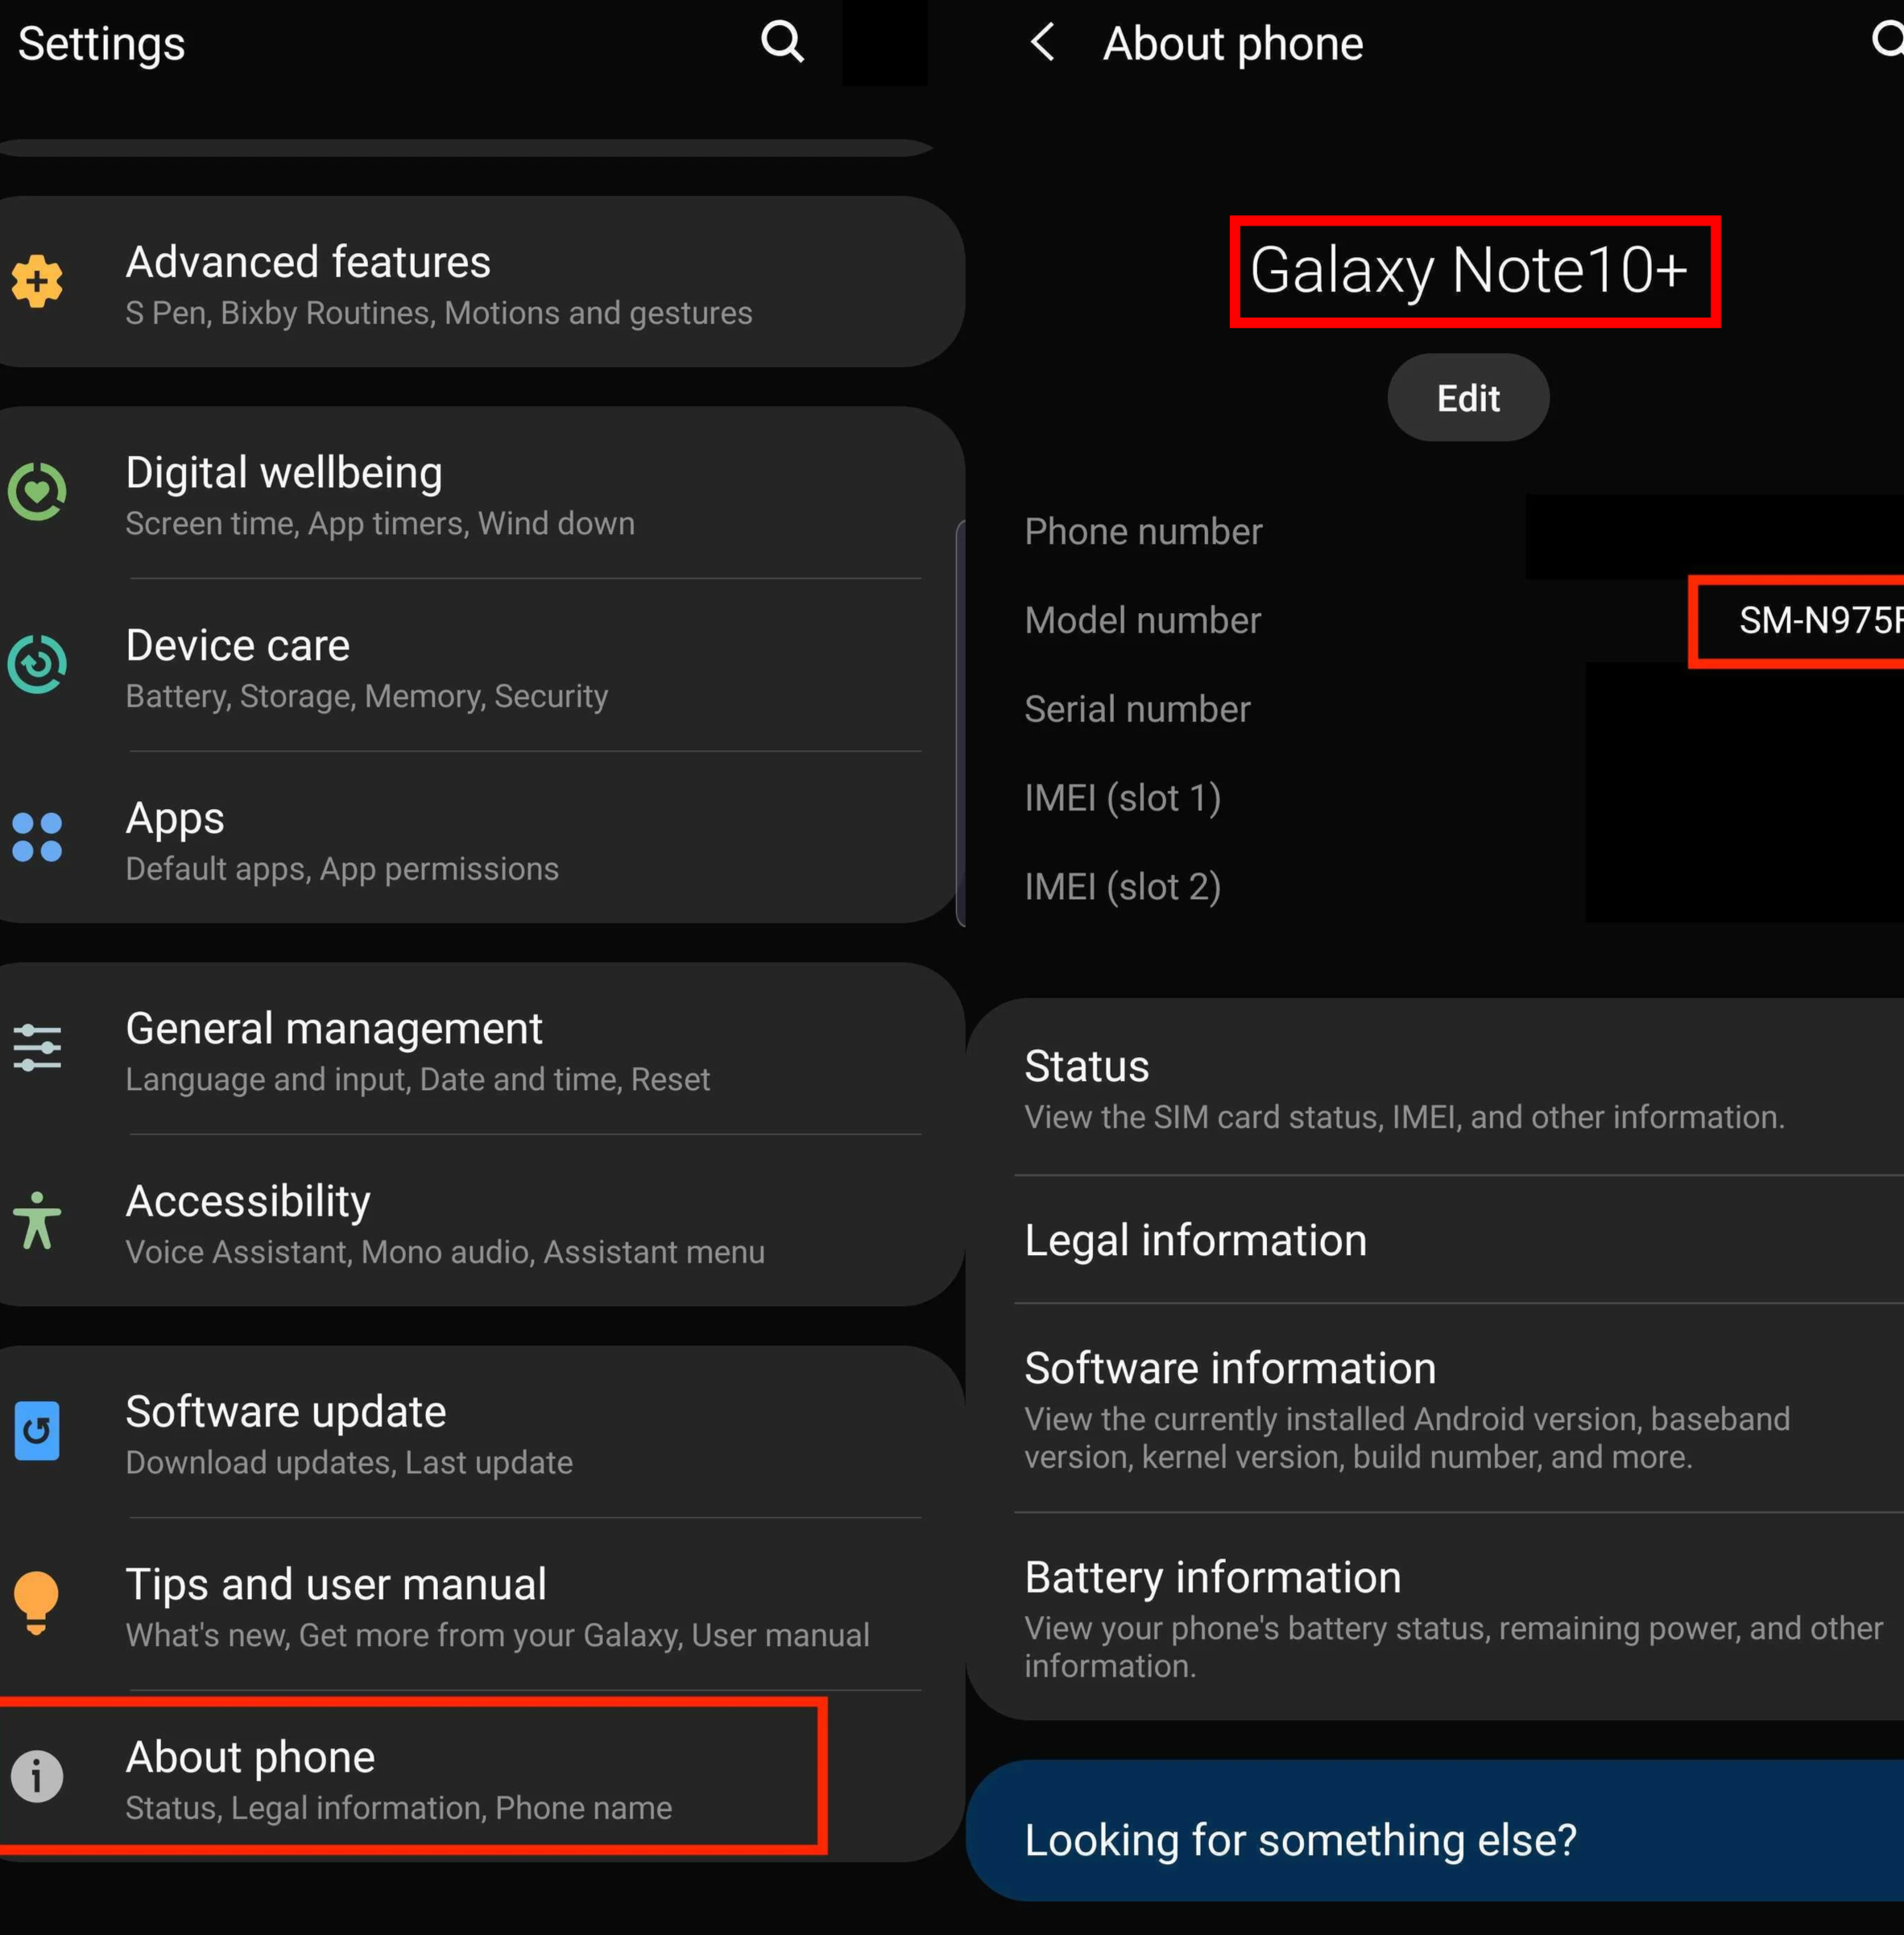Open Advanced features settings
The image size is (1904, 1935).
point(480,282)
